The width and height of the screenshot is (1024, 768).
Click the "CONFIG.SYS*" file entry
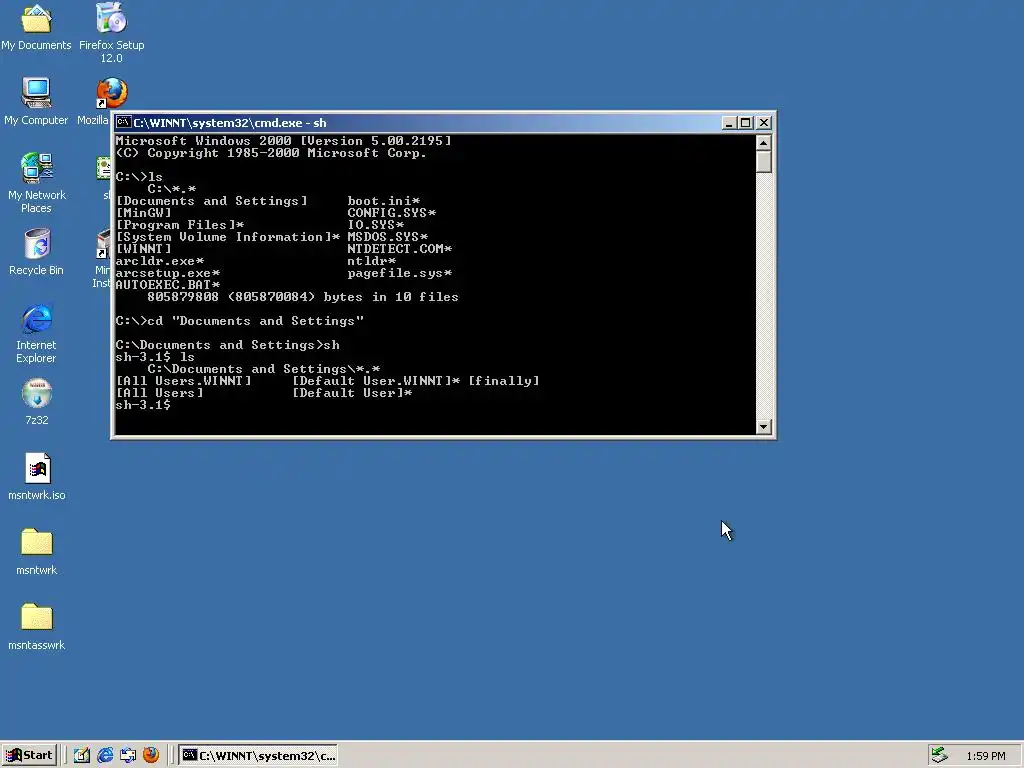(392, 213)
